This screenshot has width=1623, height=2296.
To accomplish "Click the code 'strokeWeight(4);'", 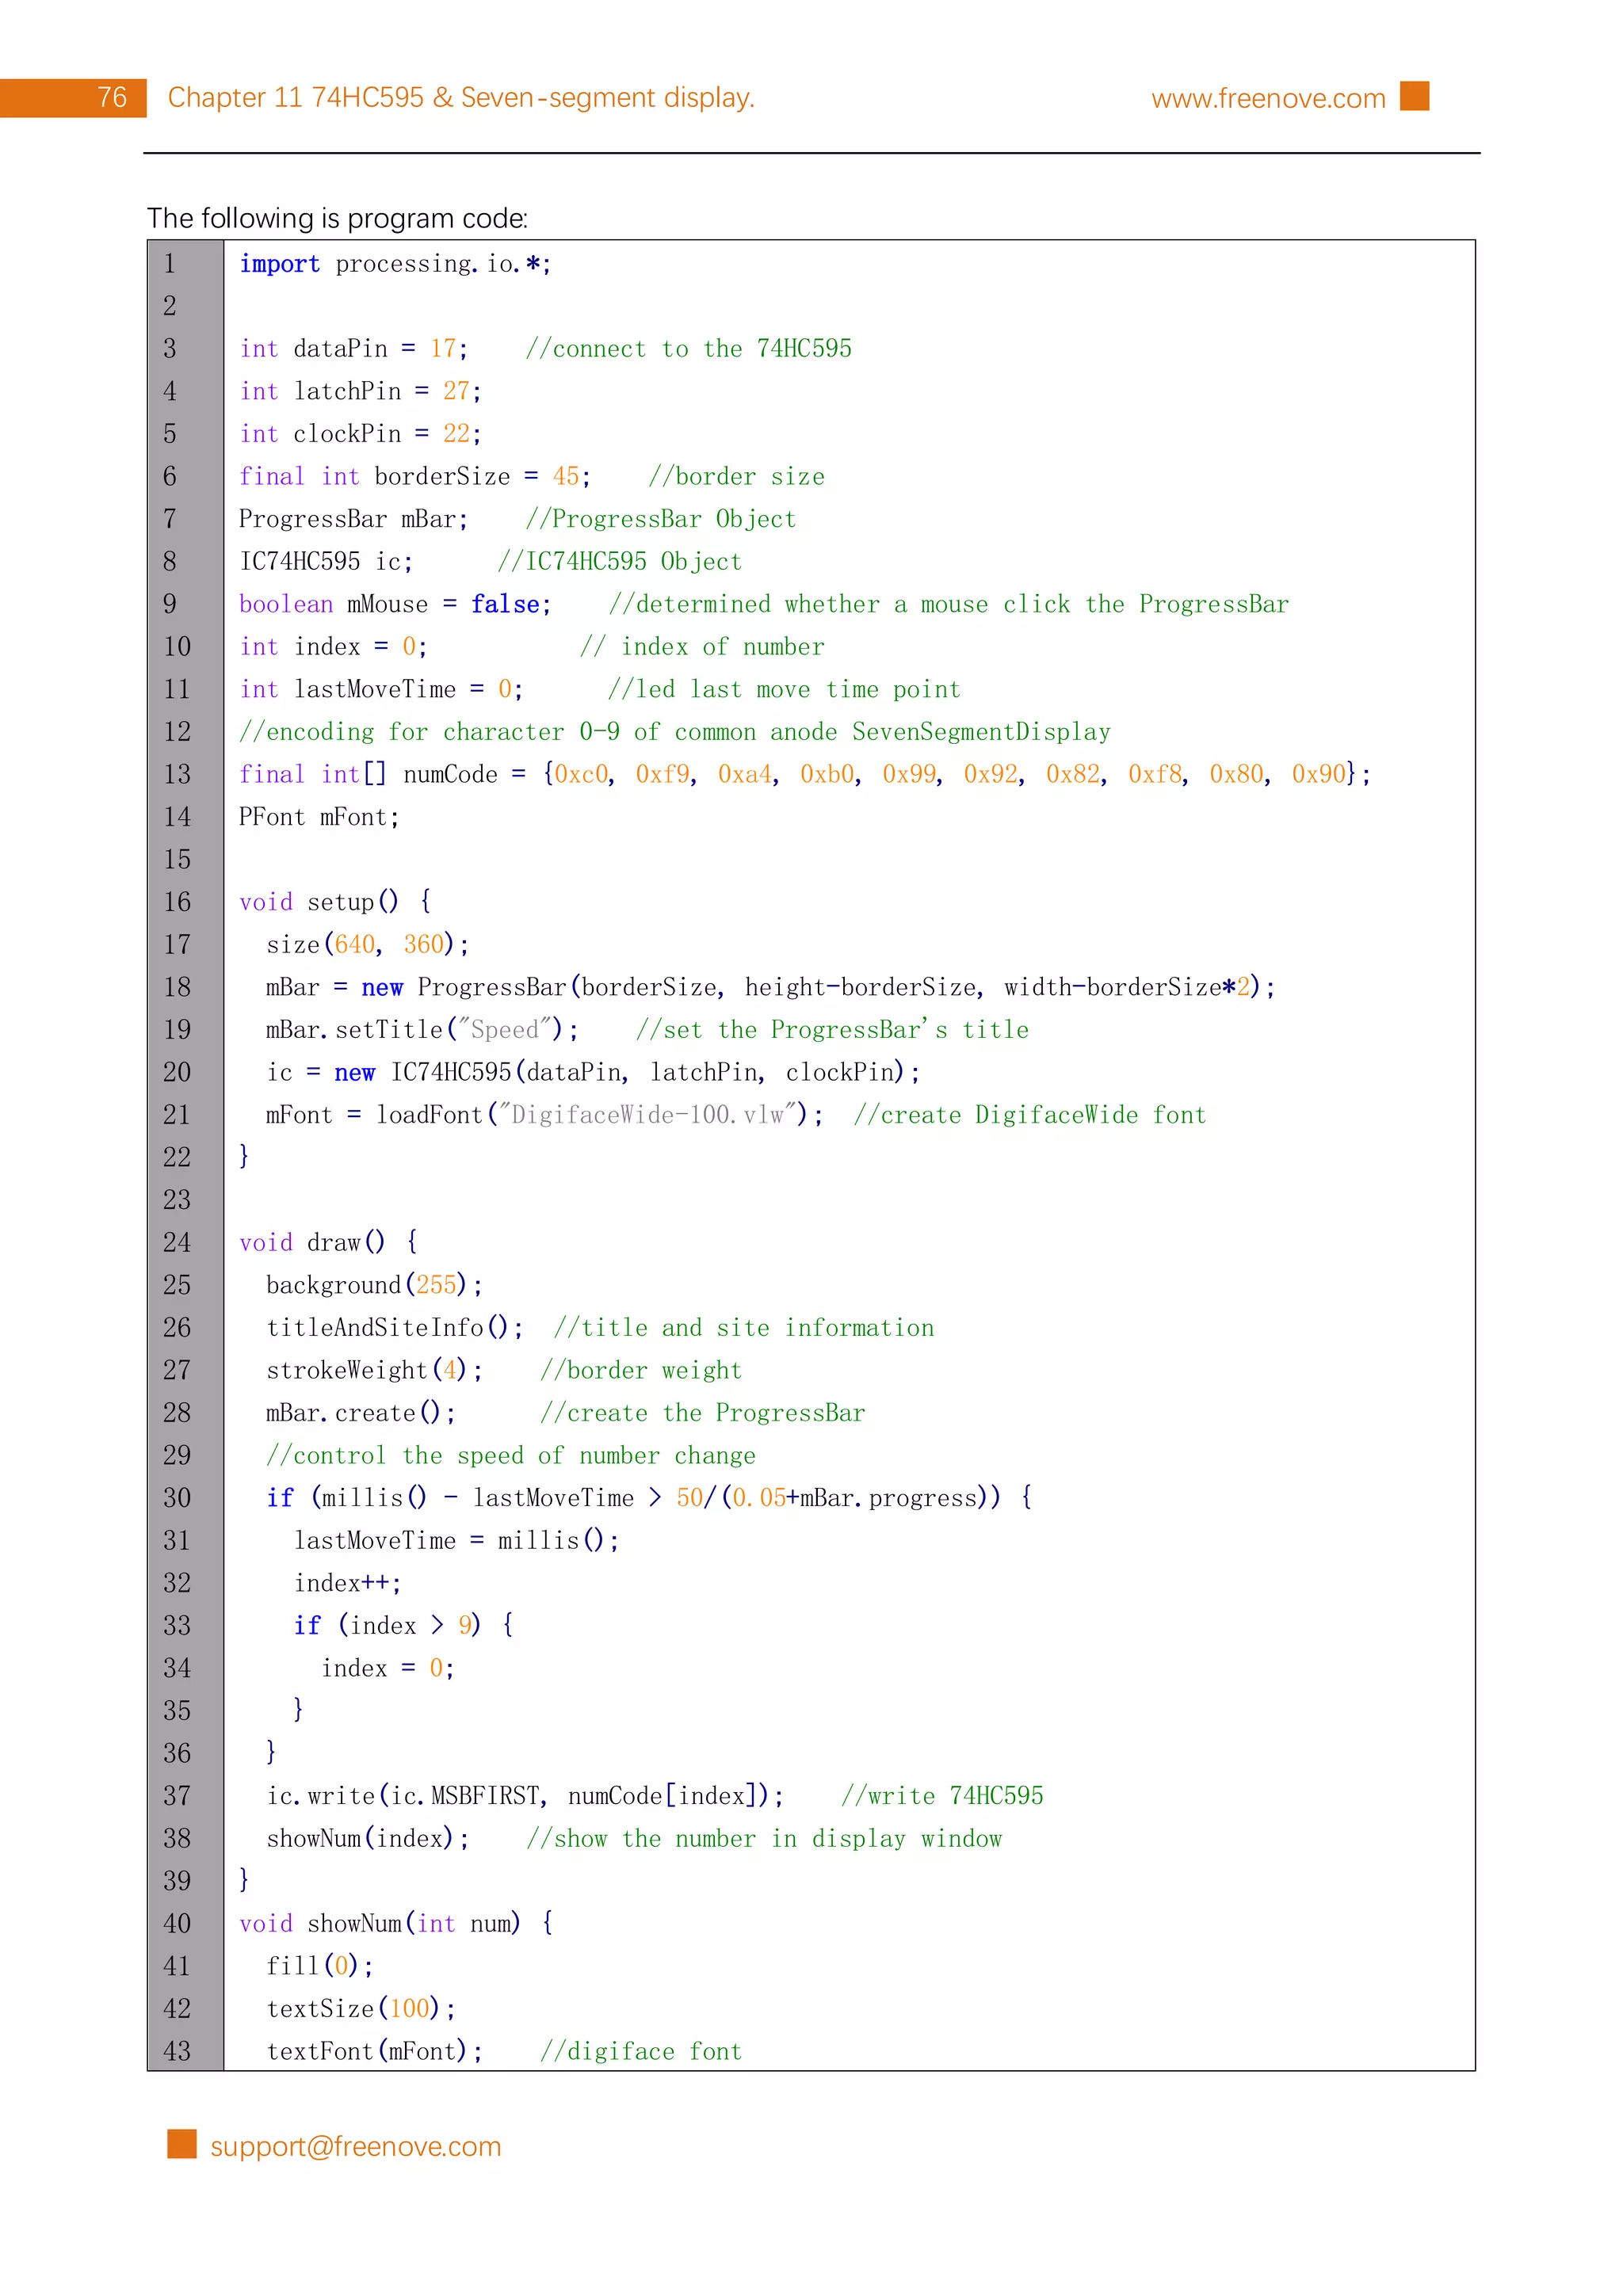I will tap(374, 1370).
